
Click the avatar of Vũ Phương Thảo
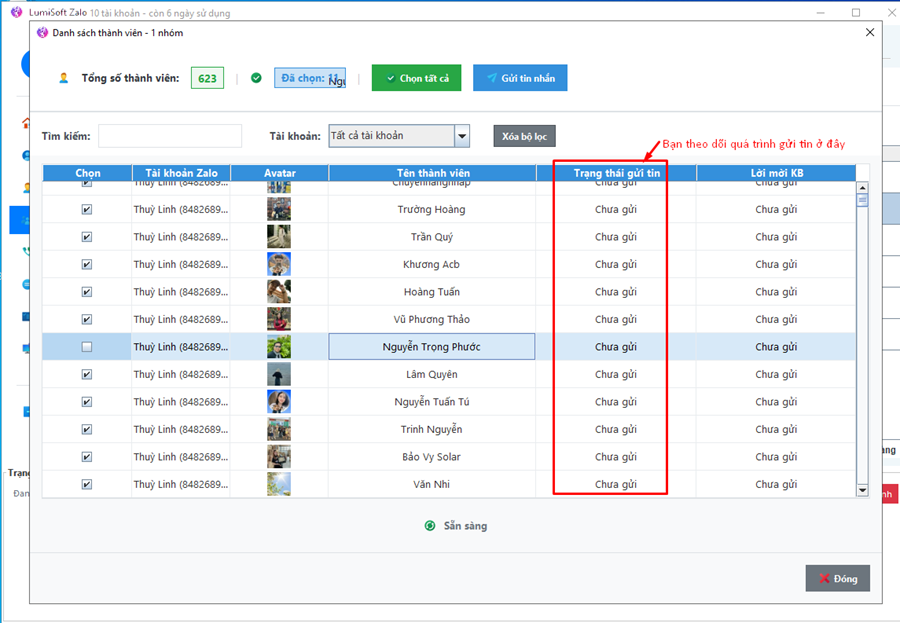[x=279, y=320]
